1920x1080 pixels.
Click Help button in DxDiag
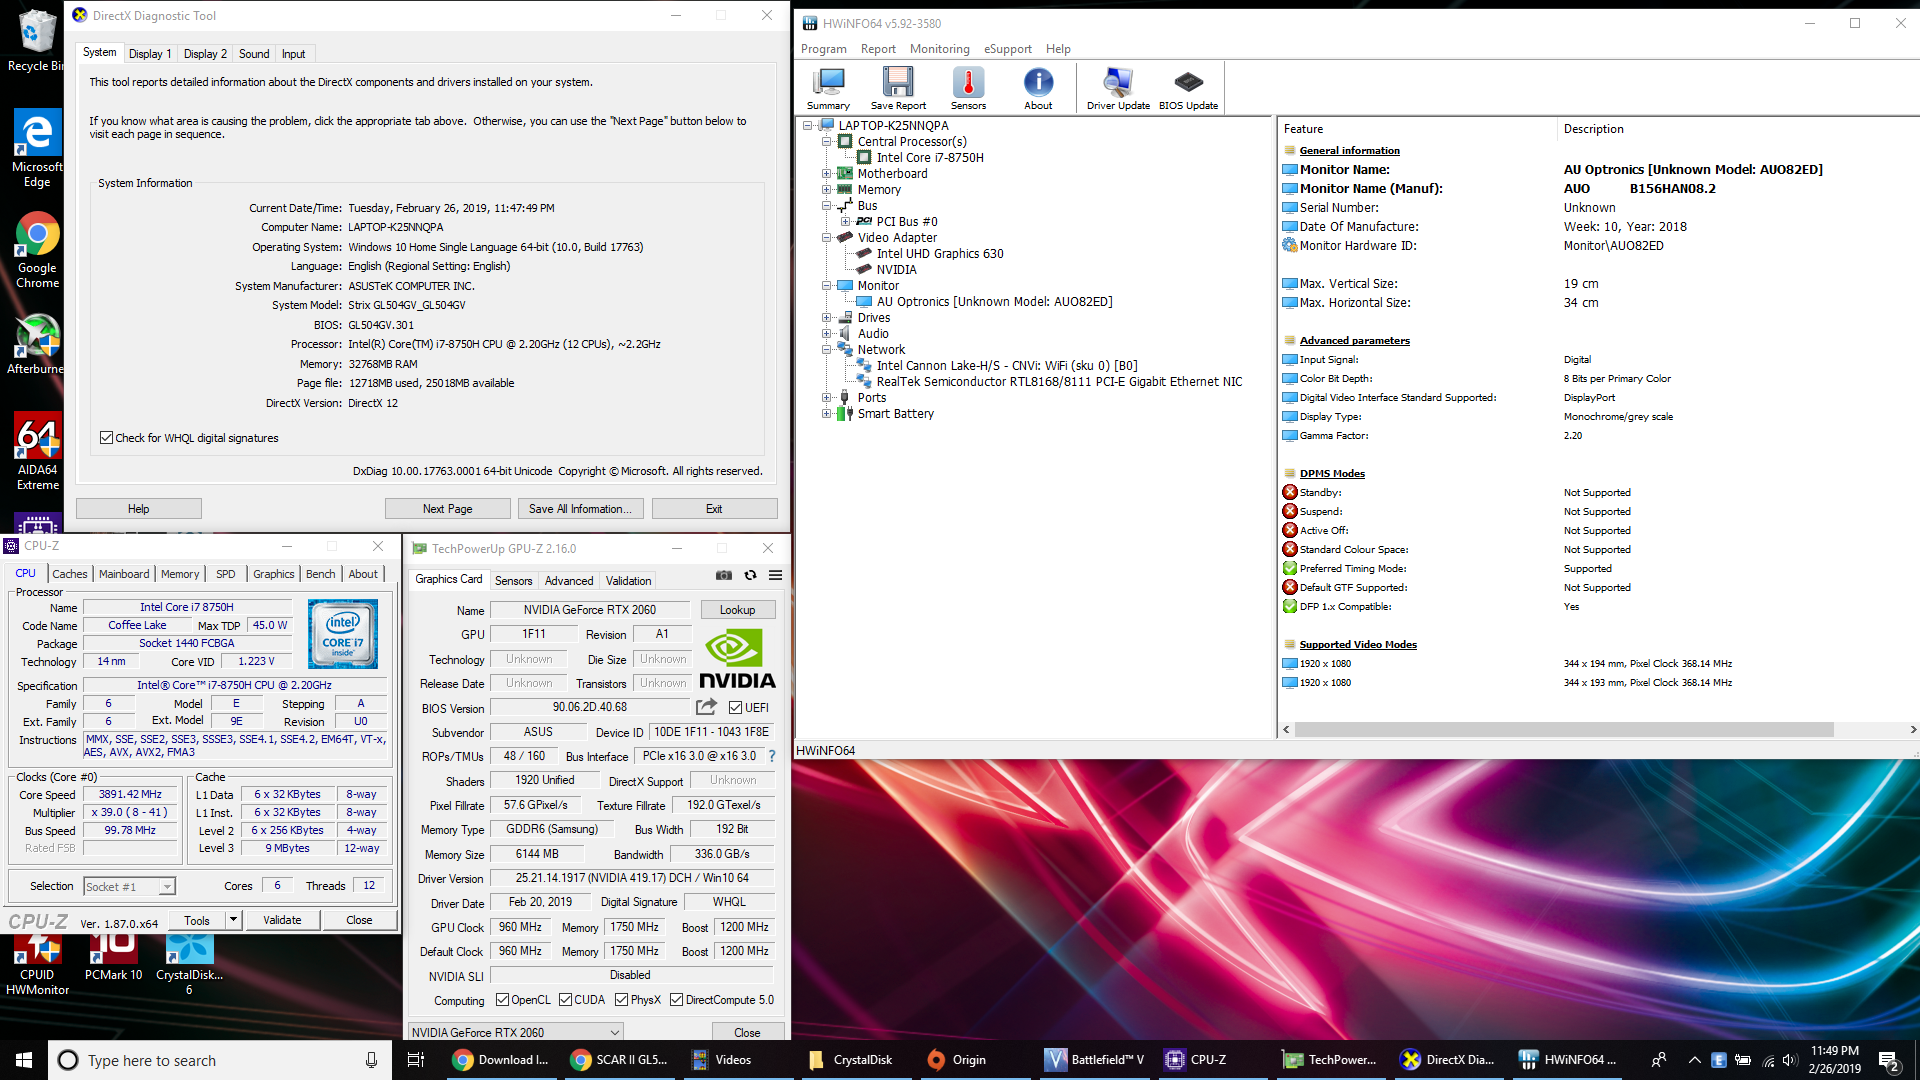(x=138, y=509)
